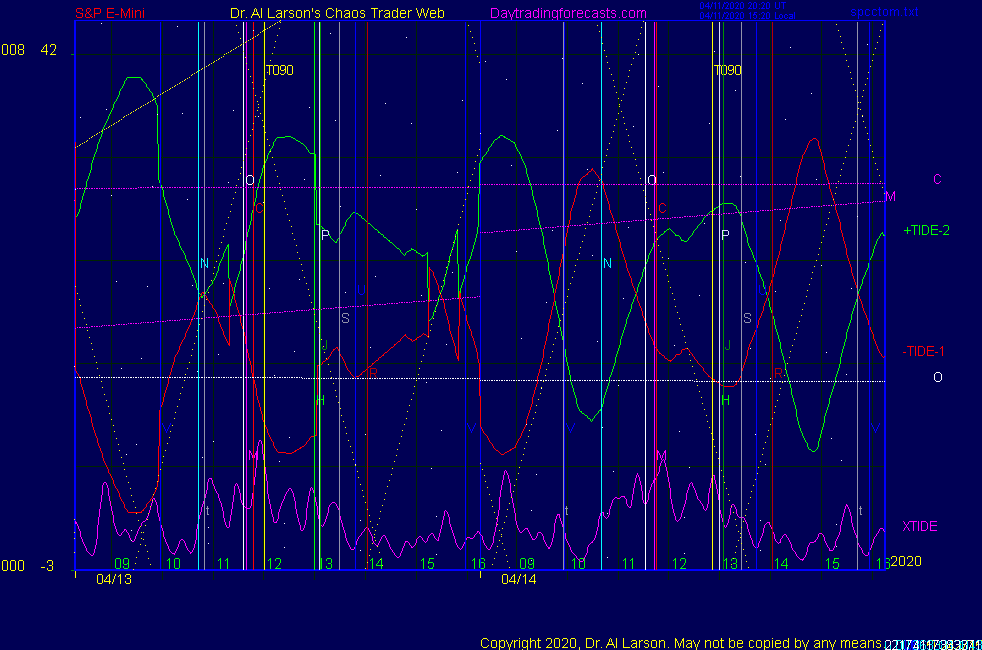Click the T090 marker on 04/14

pyautogui.click(x=728, y=71)
